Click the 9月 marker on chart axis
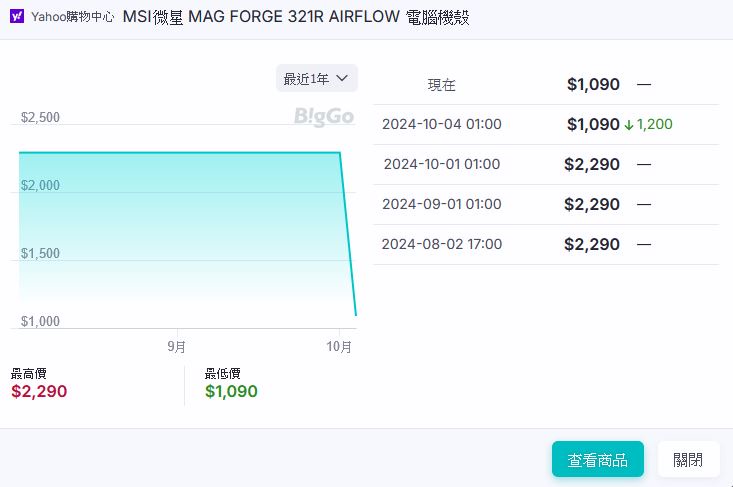Image resolution: width=733 pixels, height=487 pixels. pos(176,347)
